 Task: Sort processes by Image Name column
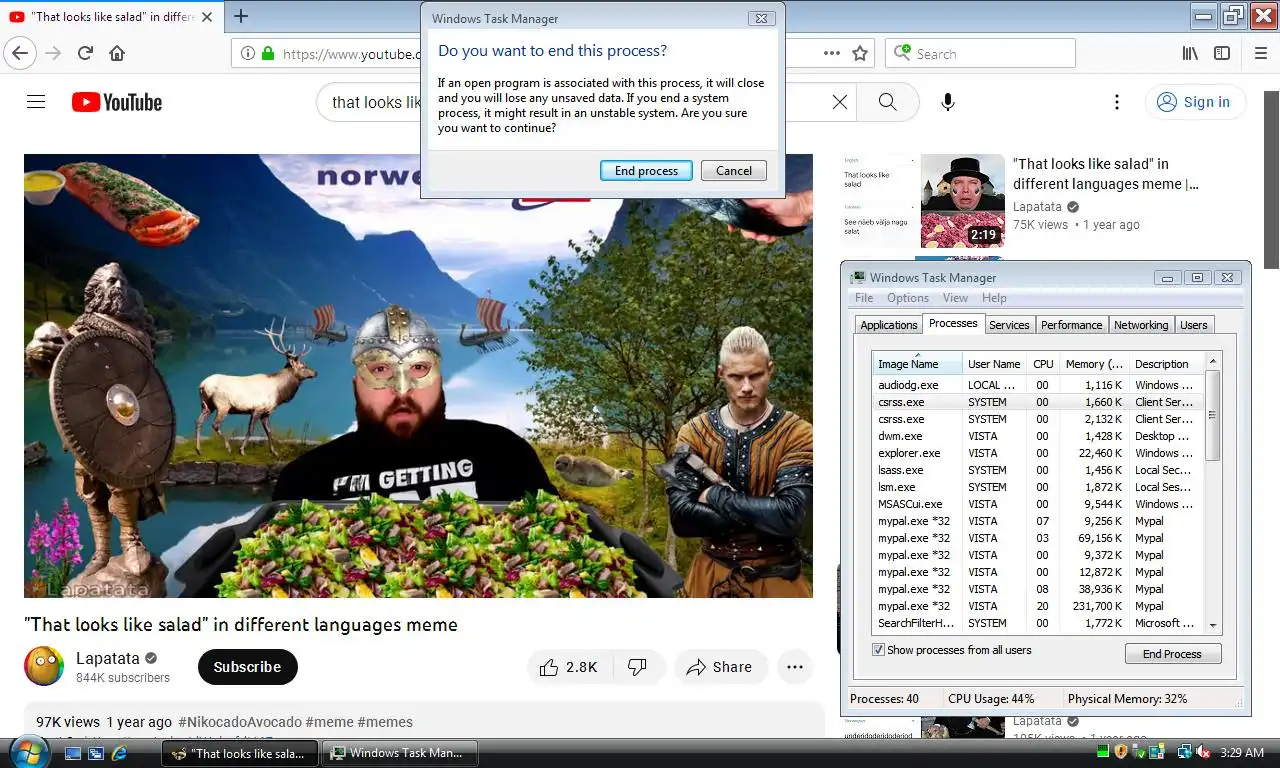(x=917, y=364)
